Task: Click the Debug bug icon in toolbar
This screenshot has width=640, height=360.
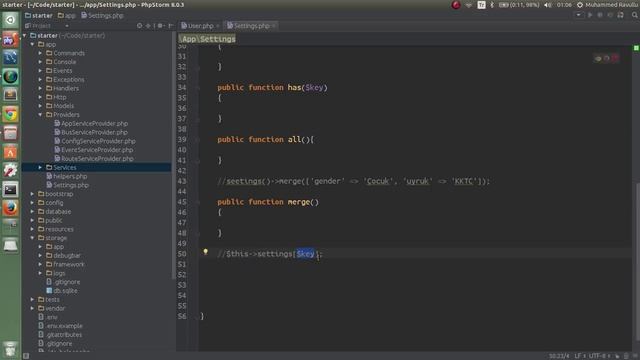Action: pos(600,15)
